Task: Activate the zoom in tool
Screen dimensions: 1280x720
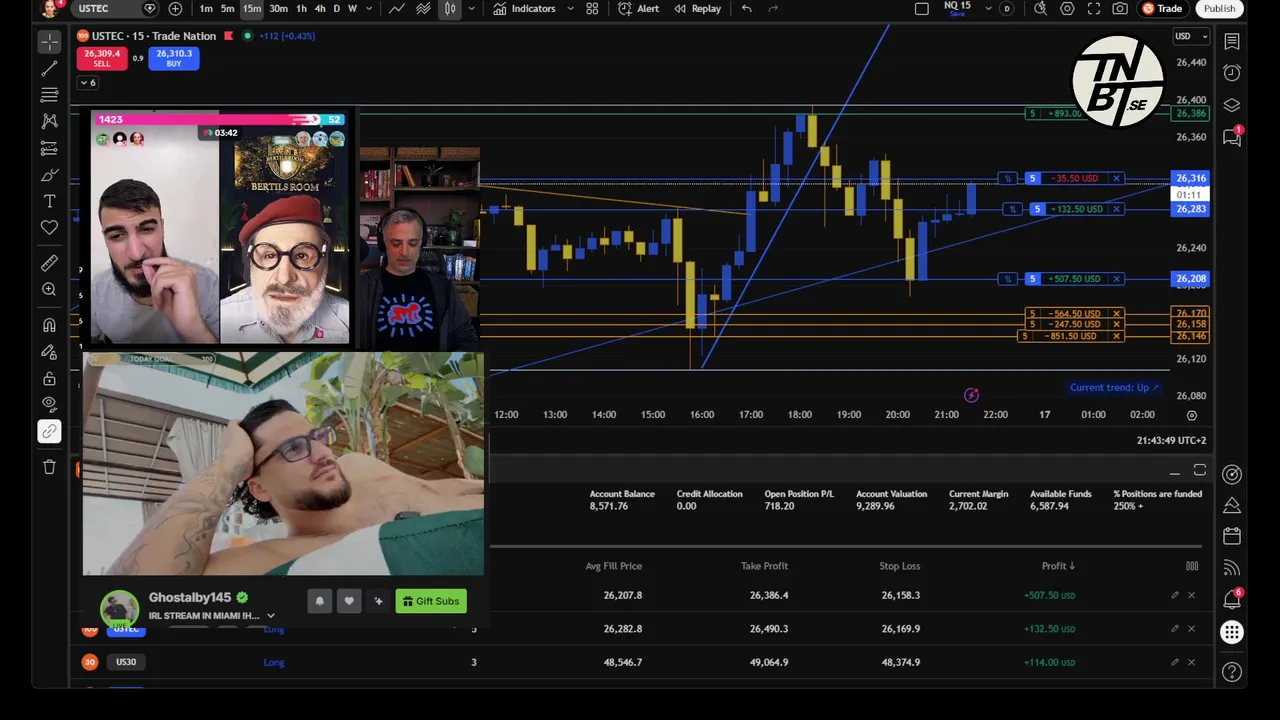Action: (x=49, y=289)
